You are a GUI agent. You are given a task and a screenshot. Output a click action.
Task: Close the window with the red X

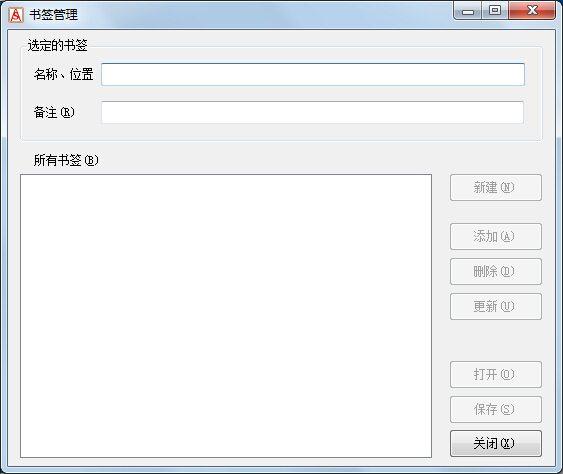(532, 11)
